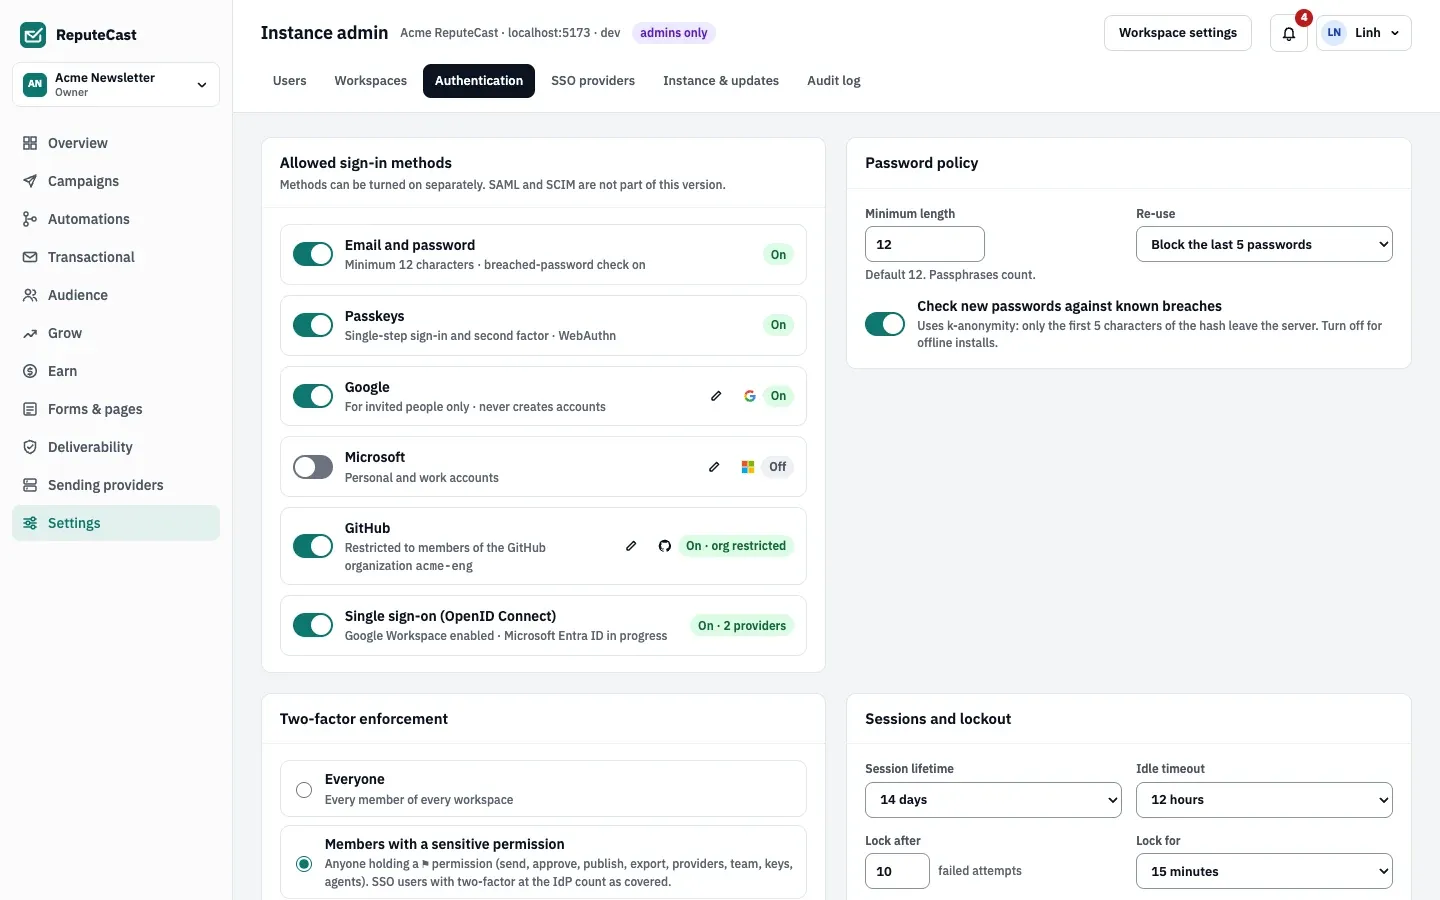Enable the Microsoft sign-in toggle
This screenshot has height=900, width=1440.
pyautogui.click(x=313, y=467)
